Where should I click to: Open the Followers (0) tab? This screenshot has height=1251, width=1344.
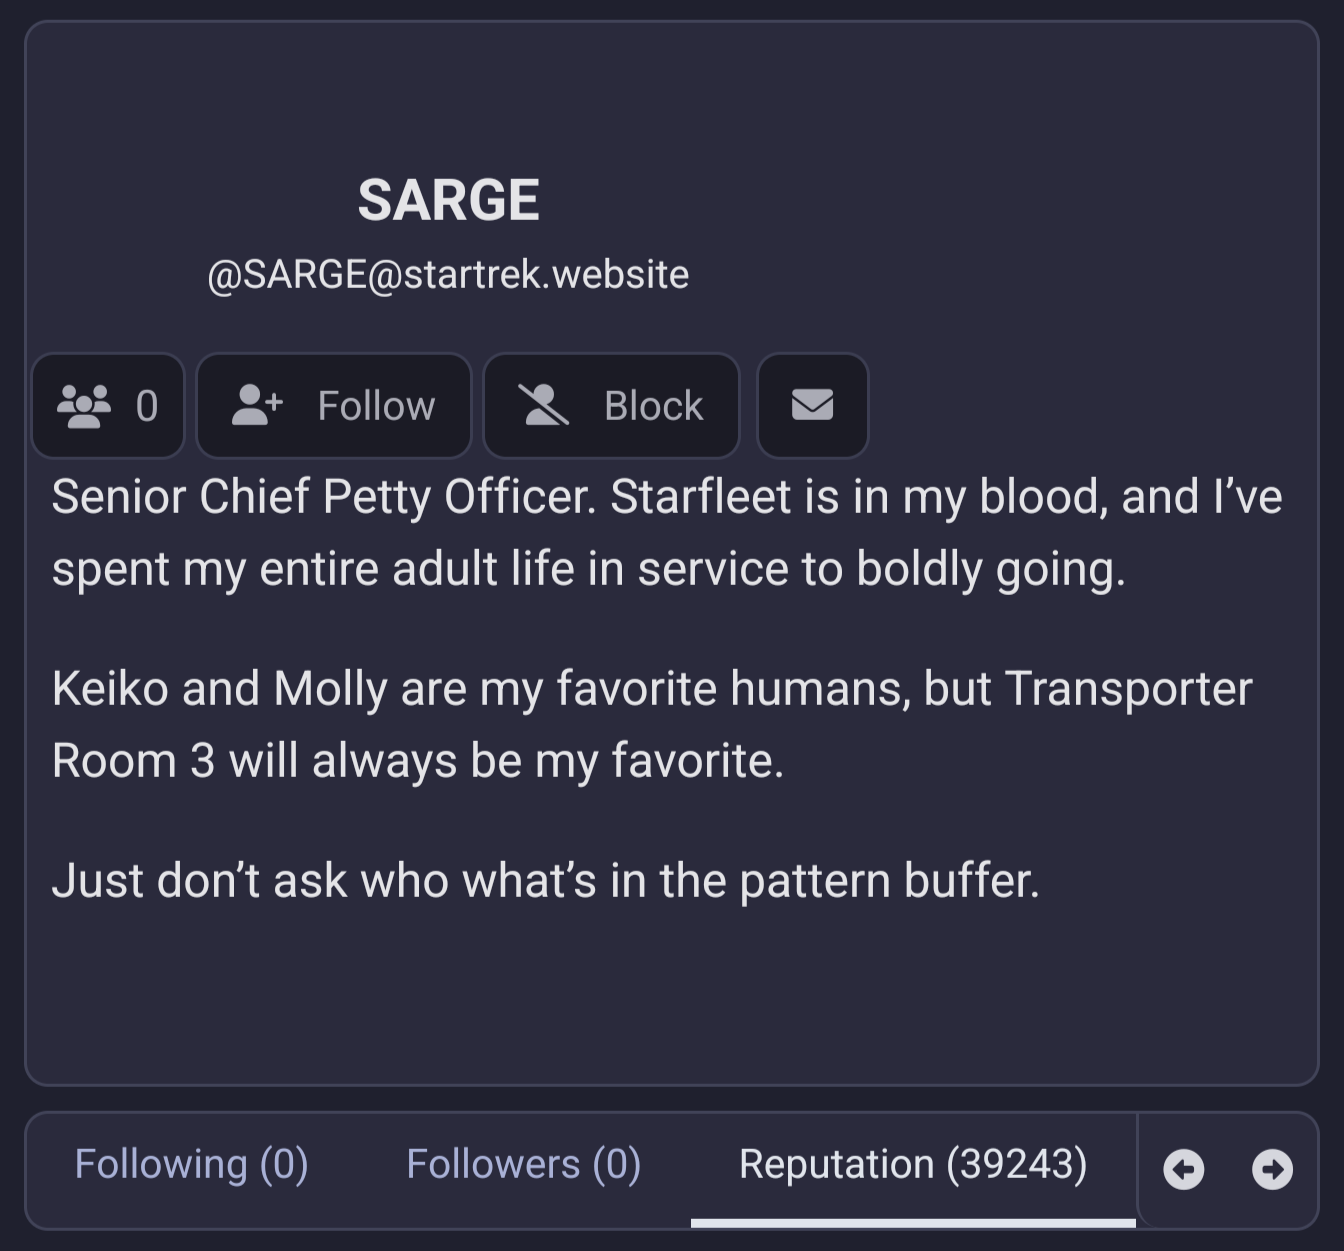(523, 1164)
